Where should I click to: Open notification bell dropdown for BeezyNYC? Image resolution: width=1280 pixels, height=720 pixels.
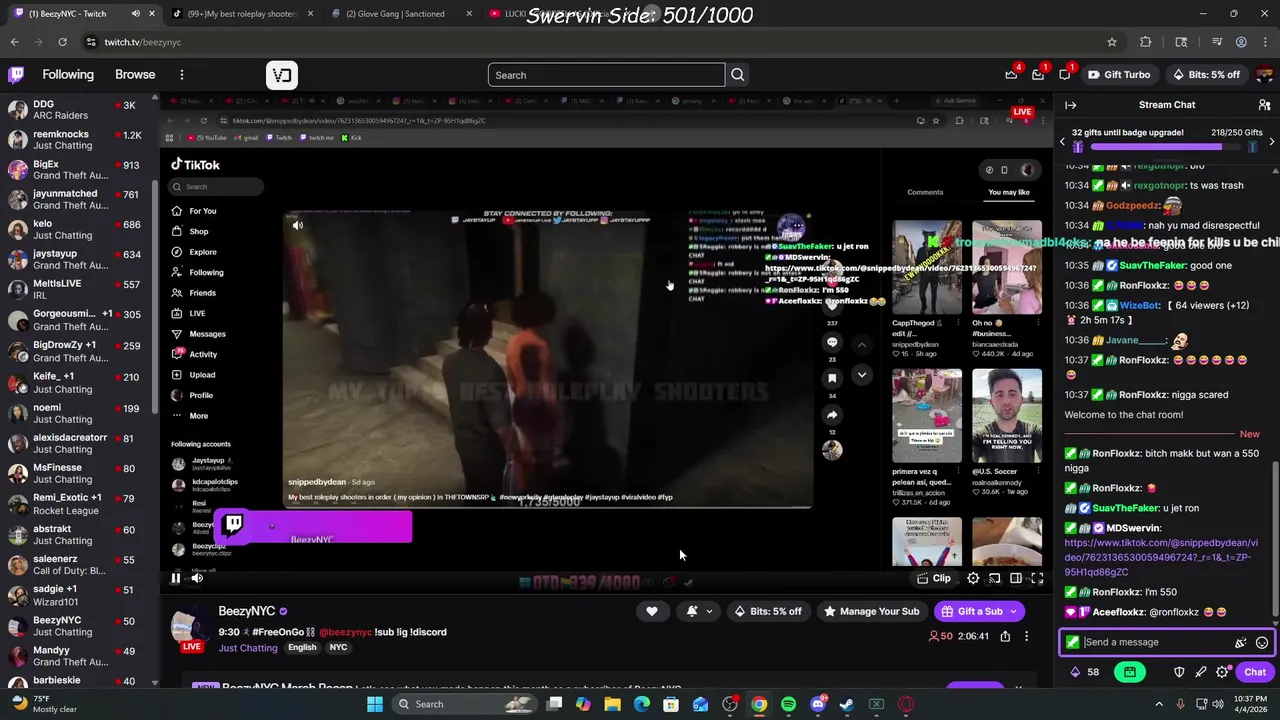[699, 611]
